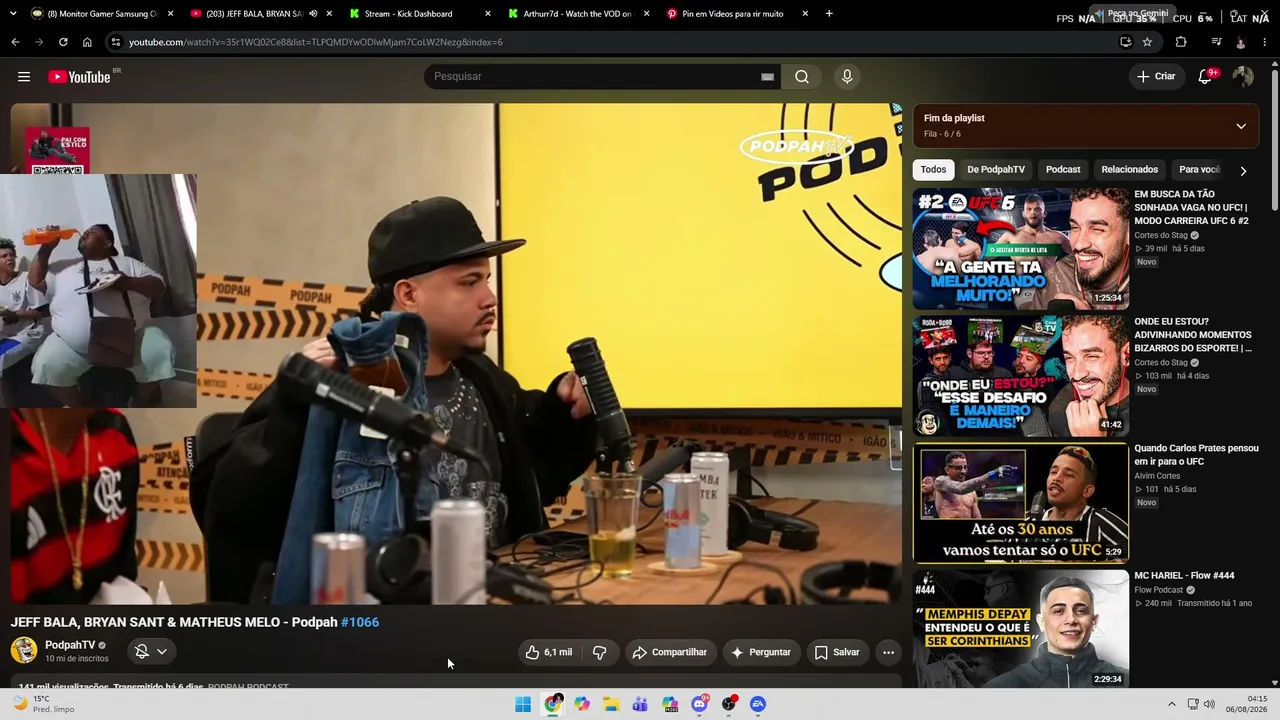This screenshot has width=1280, height=720.
Task: Open the Copilot taskbar icon
Action: tap(582, 704)
